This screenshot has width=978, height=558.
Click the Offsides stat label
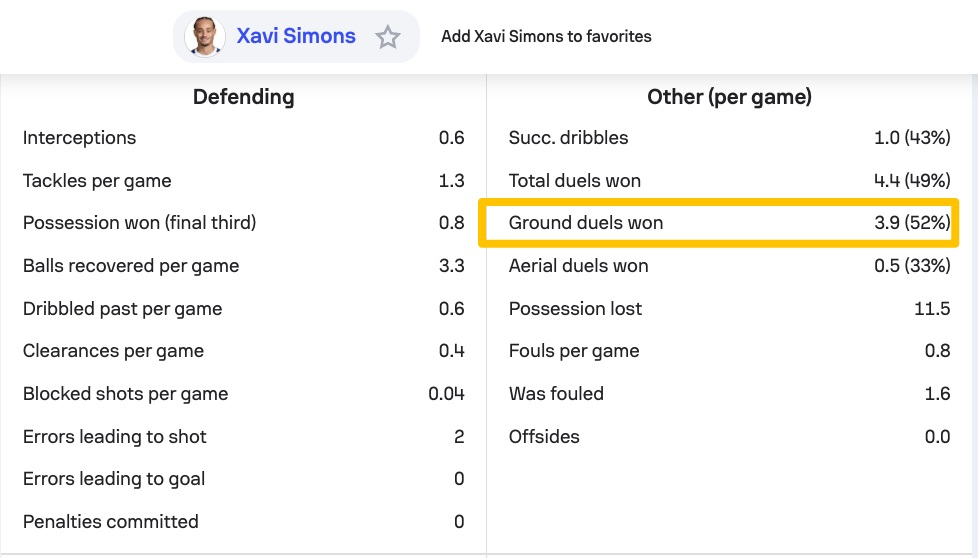click(544, 437)
